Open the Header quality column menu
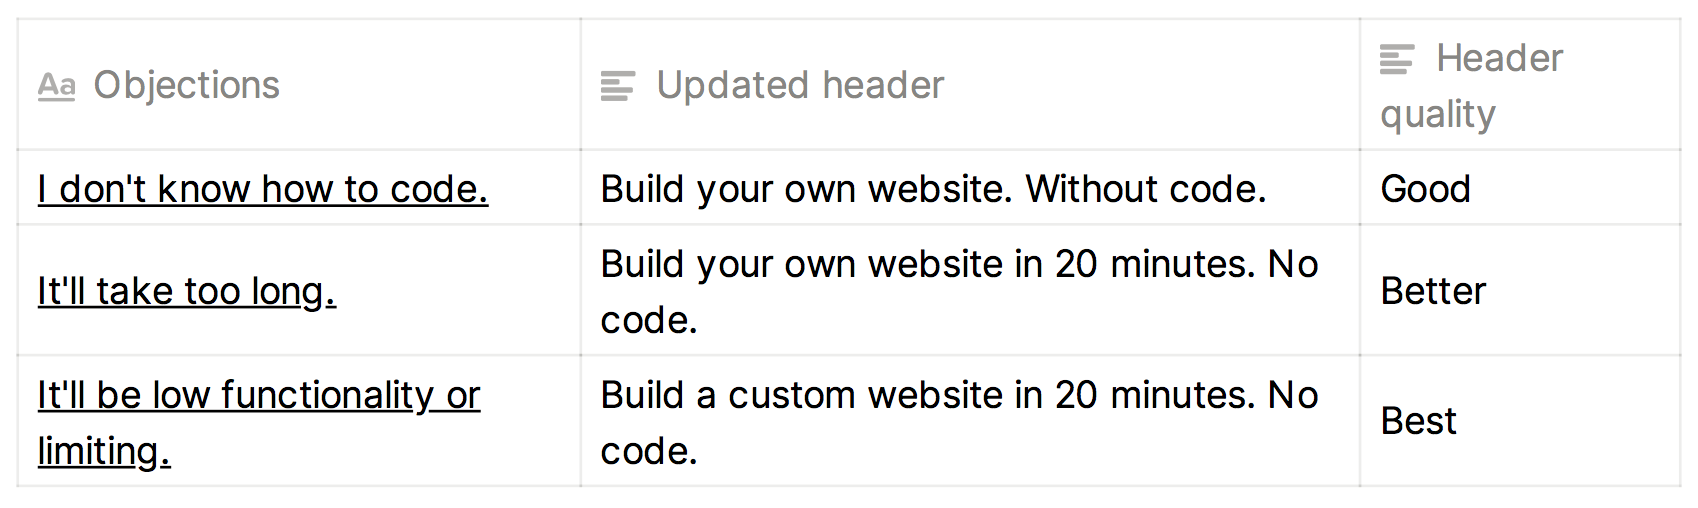The width and height of the screenshot is (1698, 508). [1498, 59]
